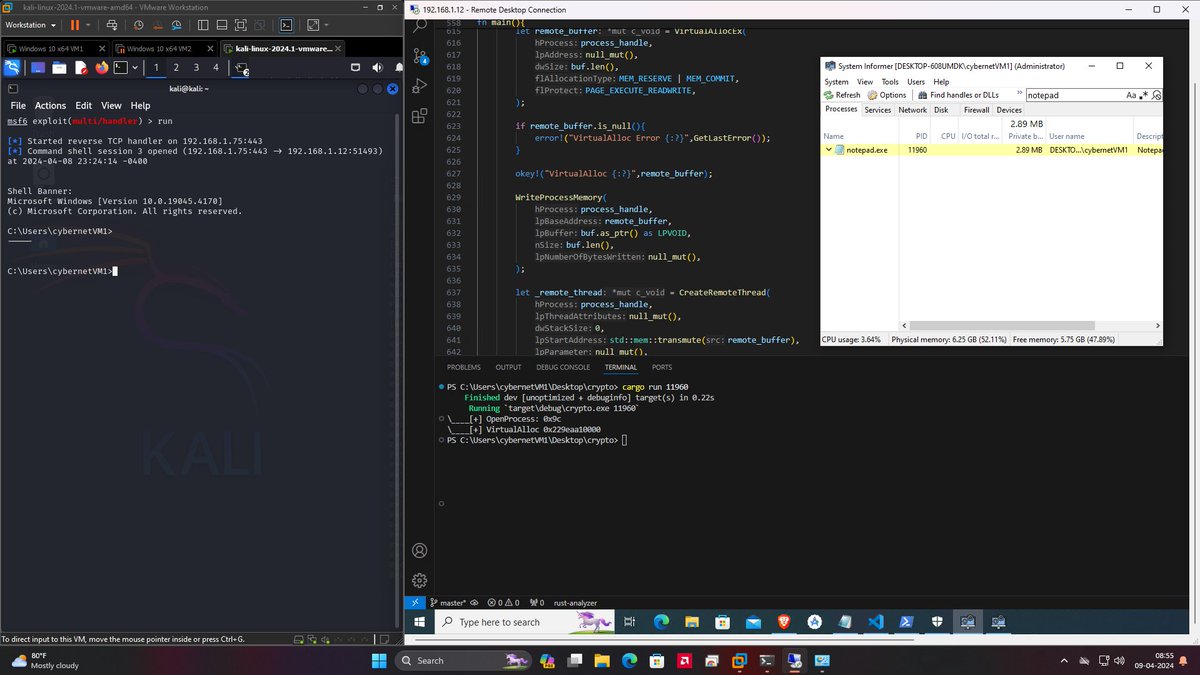Viewport: 1200px width, 675px height.
Task: Switch to Kali workspace 3
Action: pos(196,67)
